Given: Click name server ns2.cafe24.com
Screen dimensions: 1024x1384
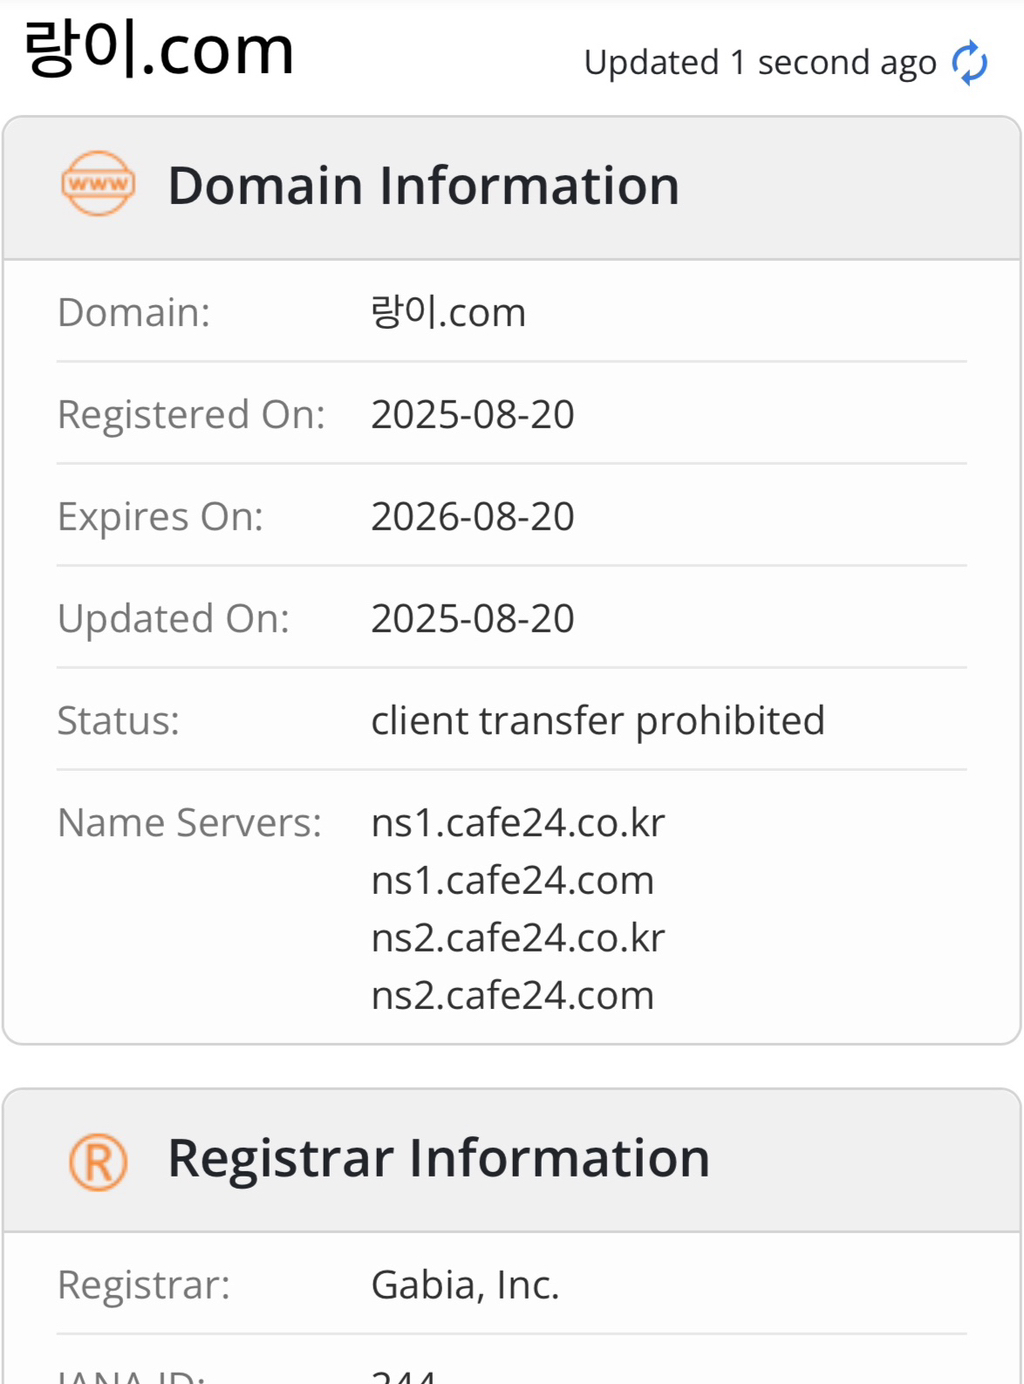Looking at the screenshot, I should (x=512, y=996).
